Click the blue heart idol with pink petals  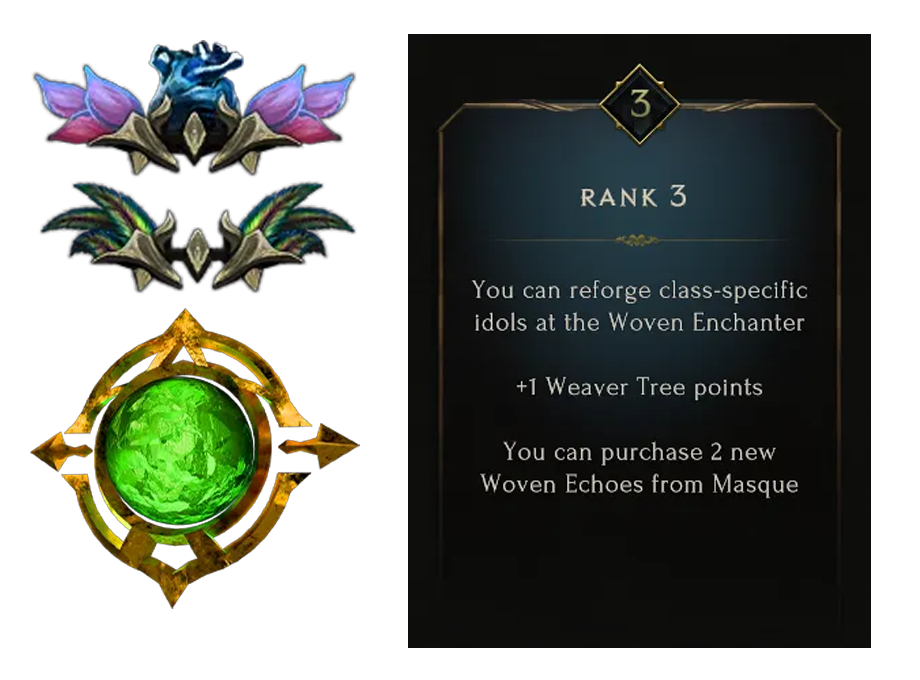click(194, 107)
